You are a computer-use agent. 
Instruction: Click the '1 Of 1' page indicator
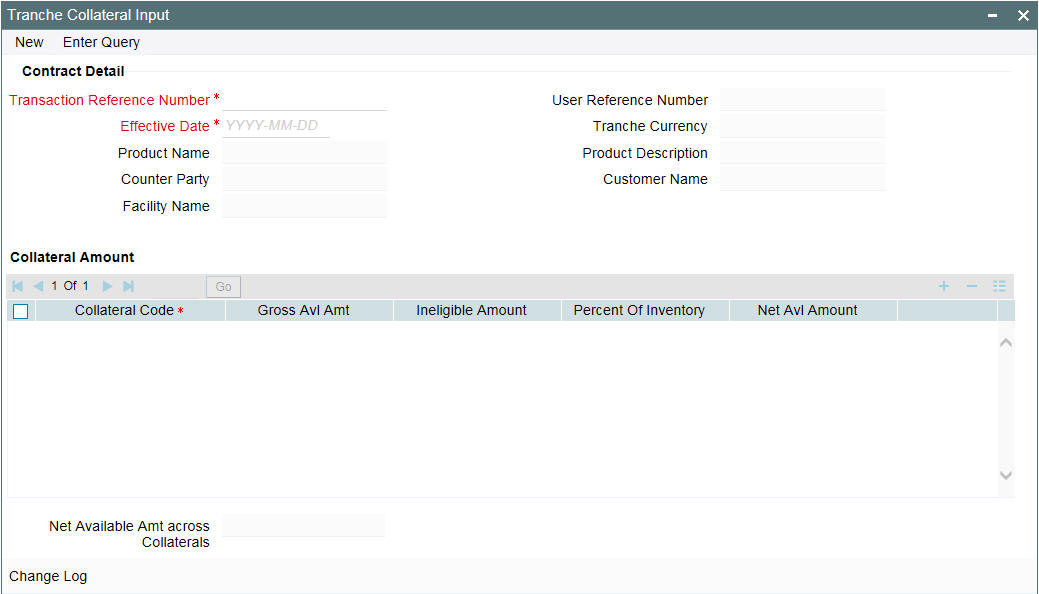(x=70, y=286)
